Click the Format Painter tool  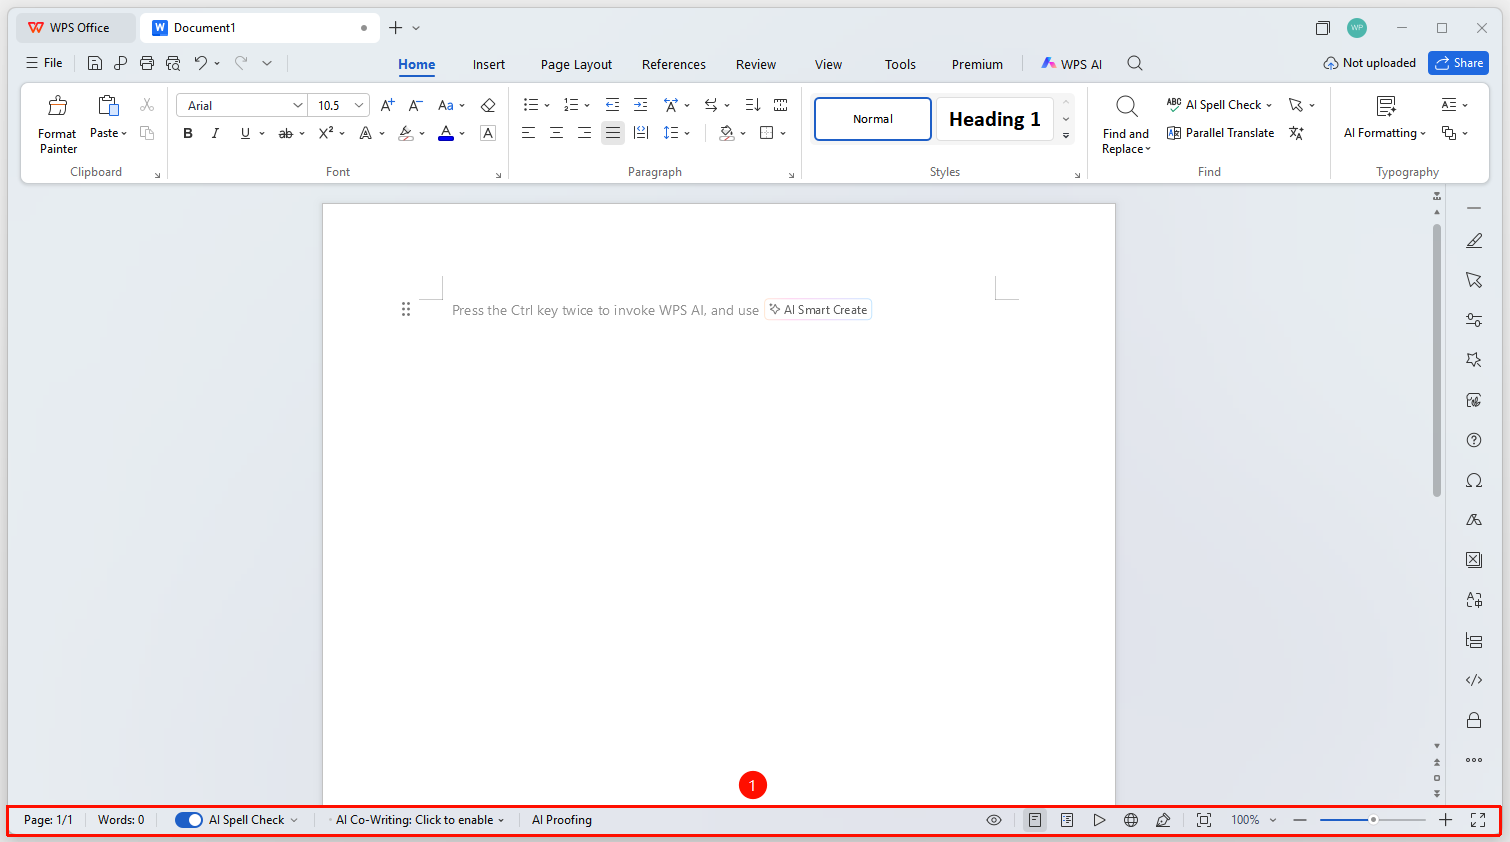point(57,124)
